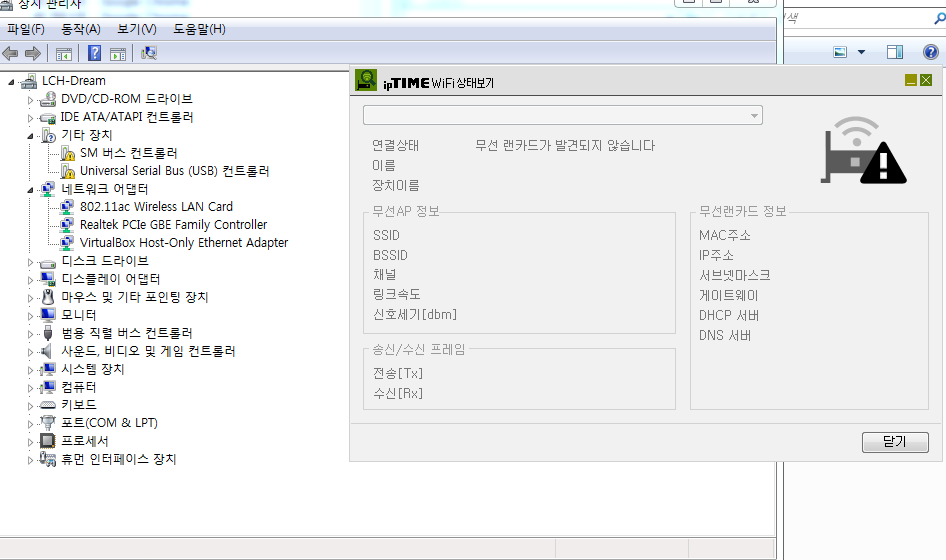The image size is (946, 560).
Task: Click the LCH-Dream computer icon
Action: (28, 81)
